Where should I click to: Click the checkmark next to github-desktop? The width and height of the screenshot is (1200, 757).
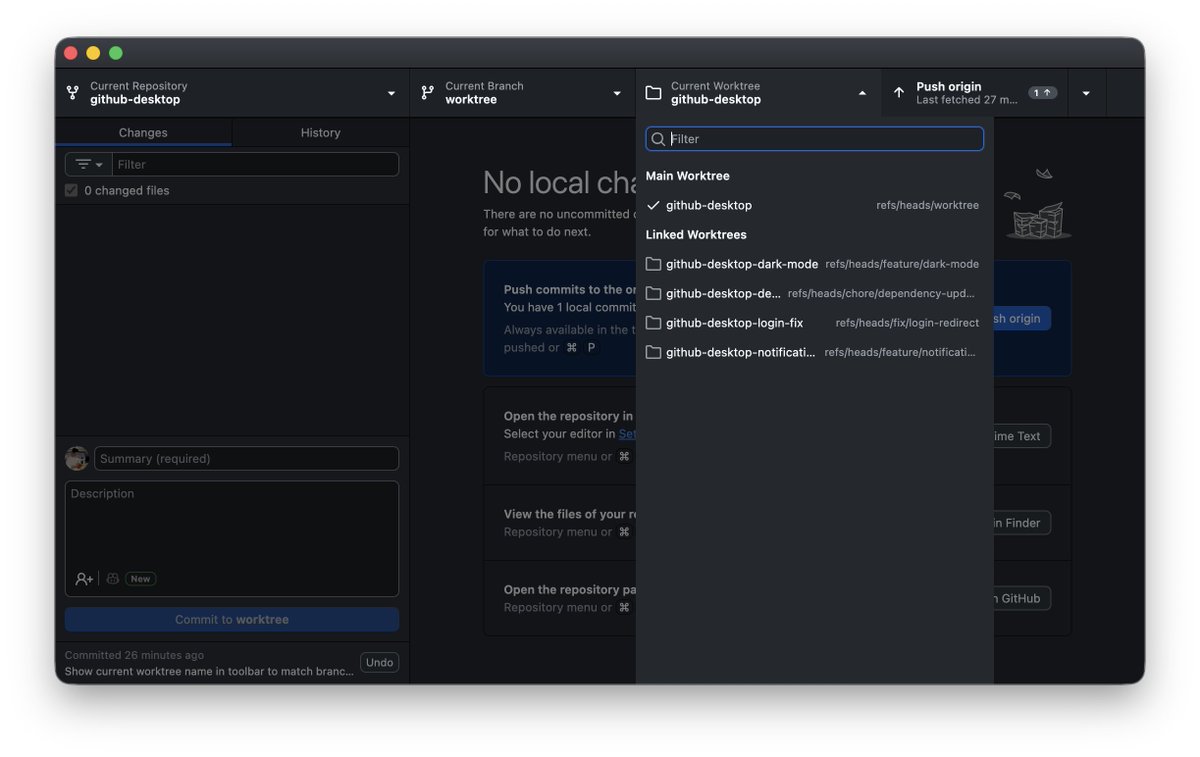(653, 205)
